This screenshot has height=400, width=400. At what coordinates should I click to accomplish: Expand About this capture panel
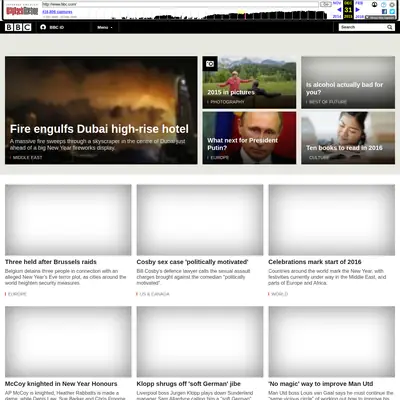[380, 17]
